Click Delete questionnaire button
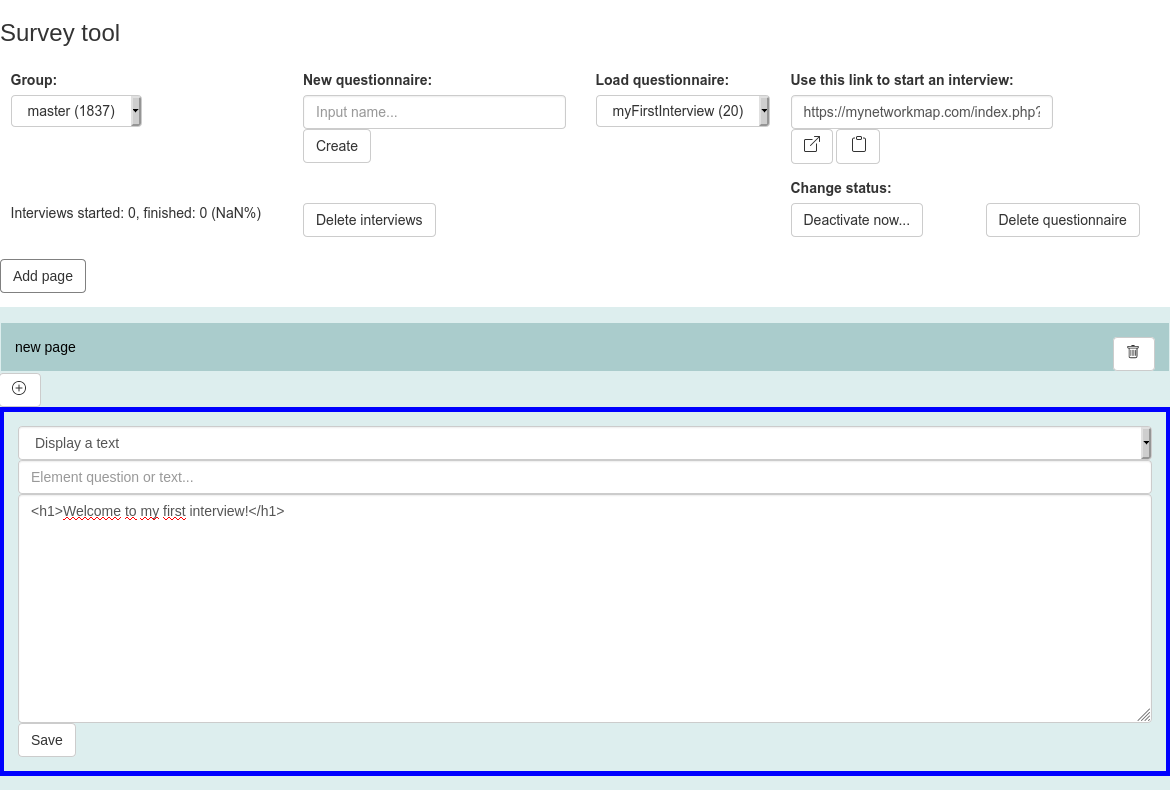 click(1063, 220)
